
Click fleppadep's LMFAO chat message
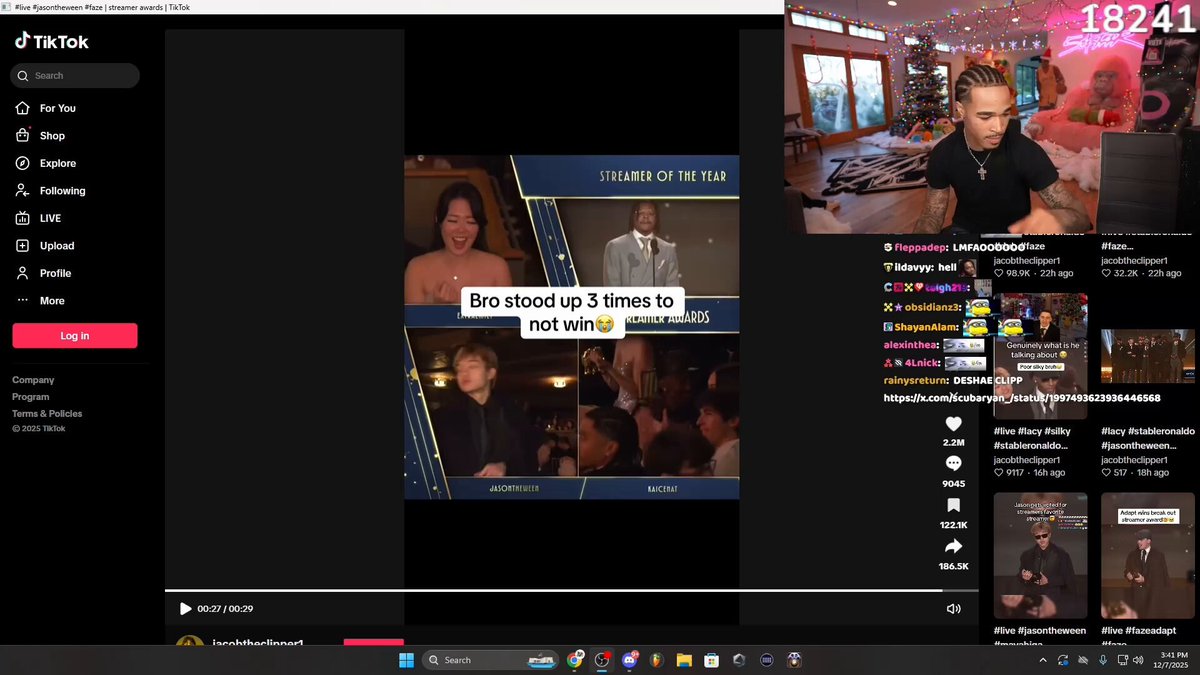coord(955,246)
